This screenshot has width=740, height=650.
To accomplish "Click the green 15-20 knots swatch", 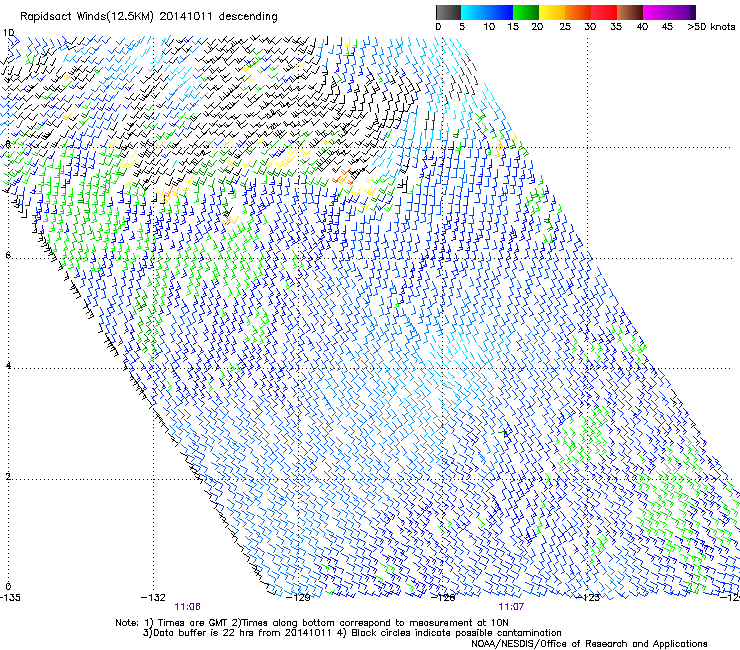I will click(526, 12).
